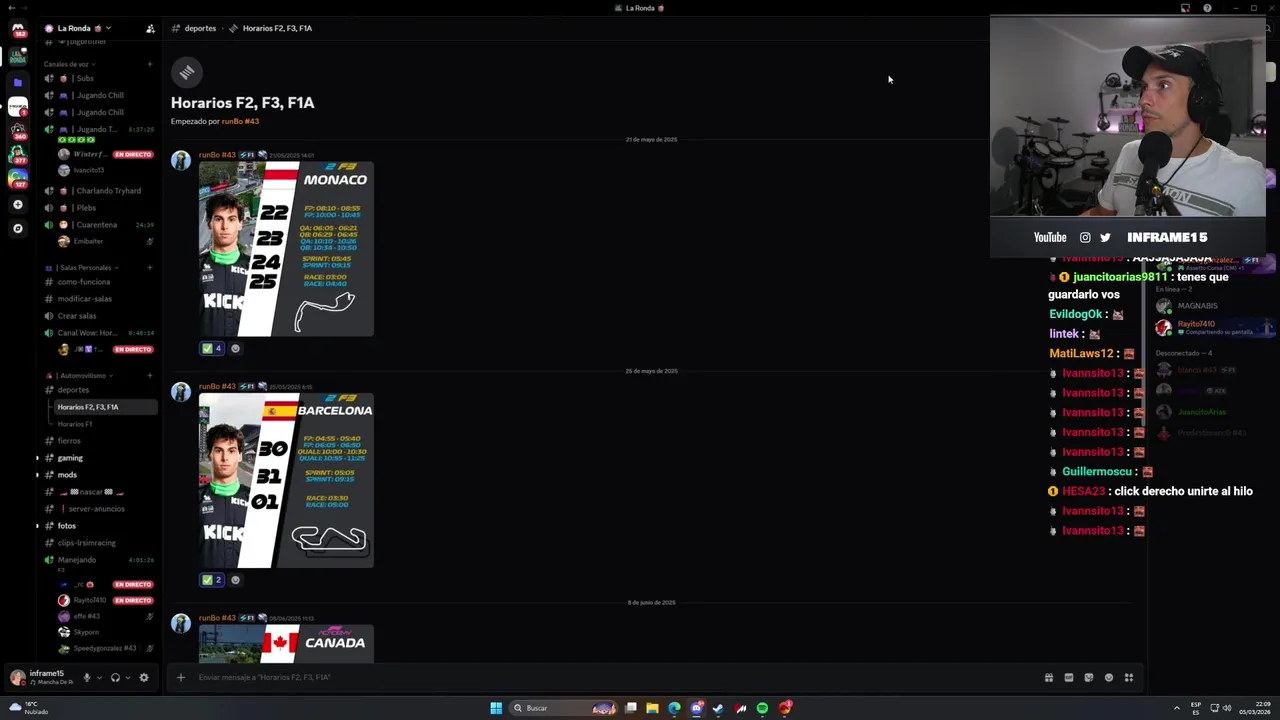Toggle headphones deafen in user panel
The image size is (1280, 720).
click(x=115, y=677)
